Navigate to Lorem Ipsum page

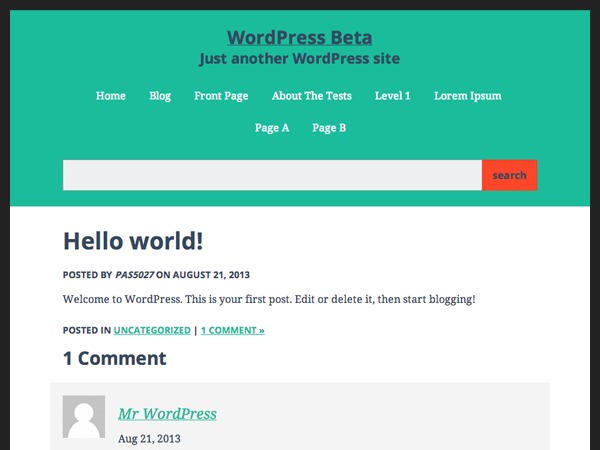(468, 96)
